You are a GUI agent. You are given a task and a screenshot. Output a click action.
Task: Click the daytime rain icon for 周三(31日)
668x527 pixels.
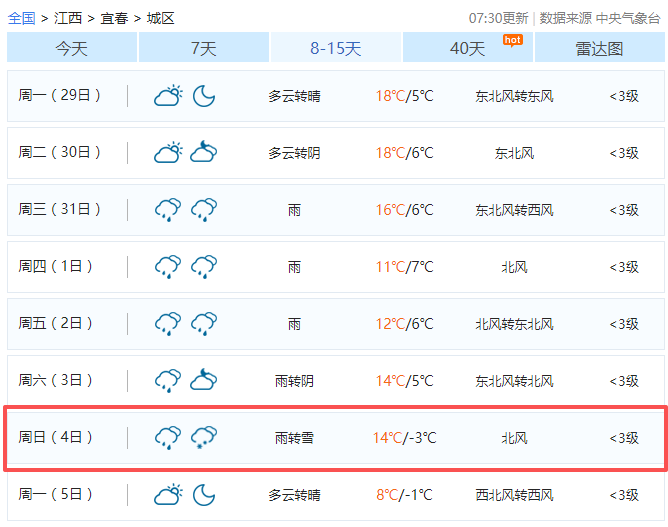[x=168, y=210]
